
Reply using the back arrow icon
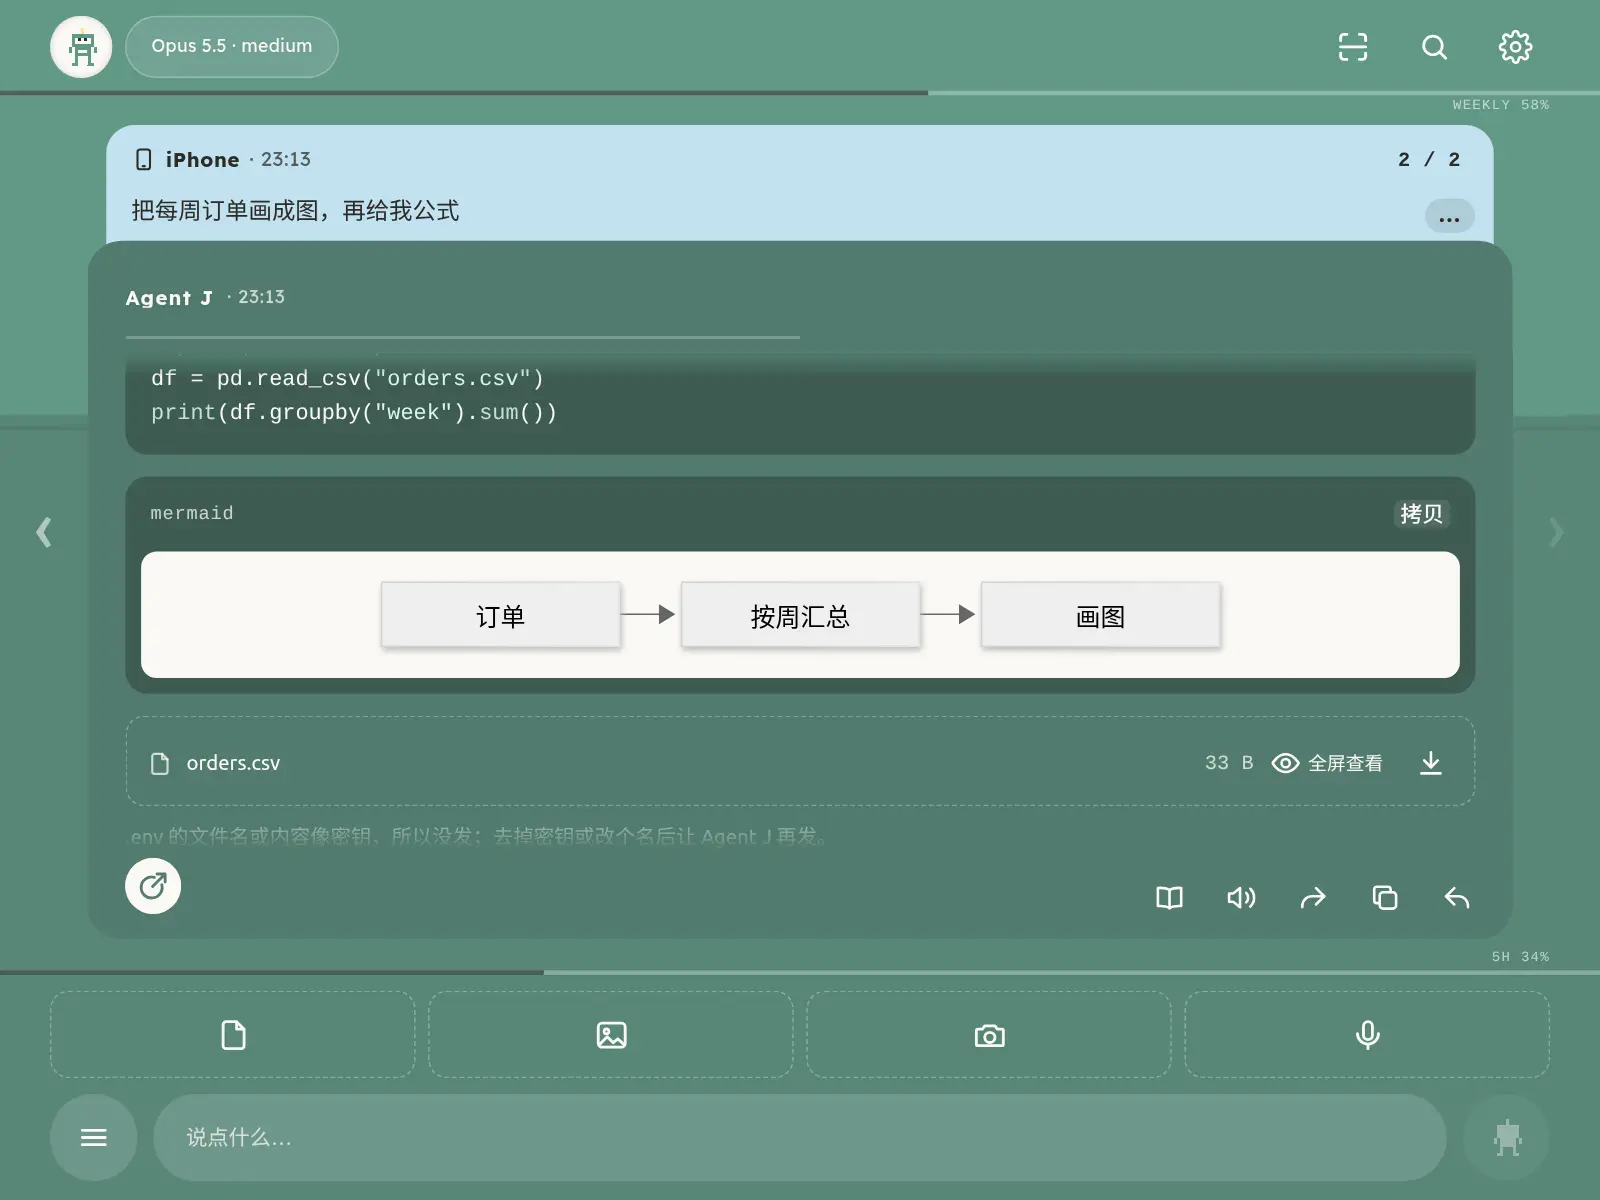(1457, 898)
